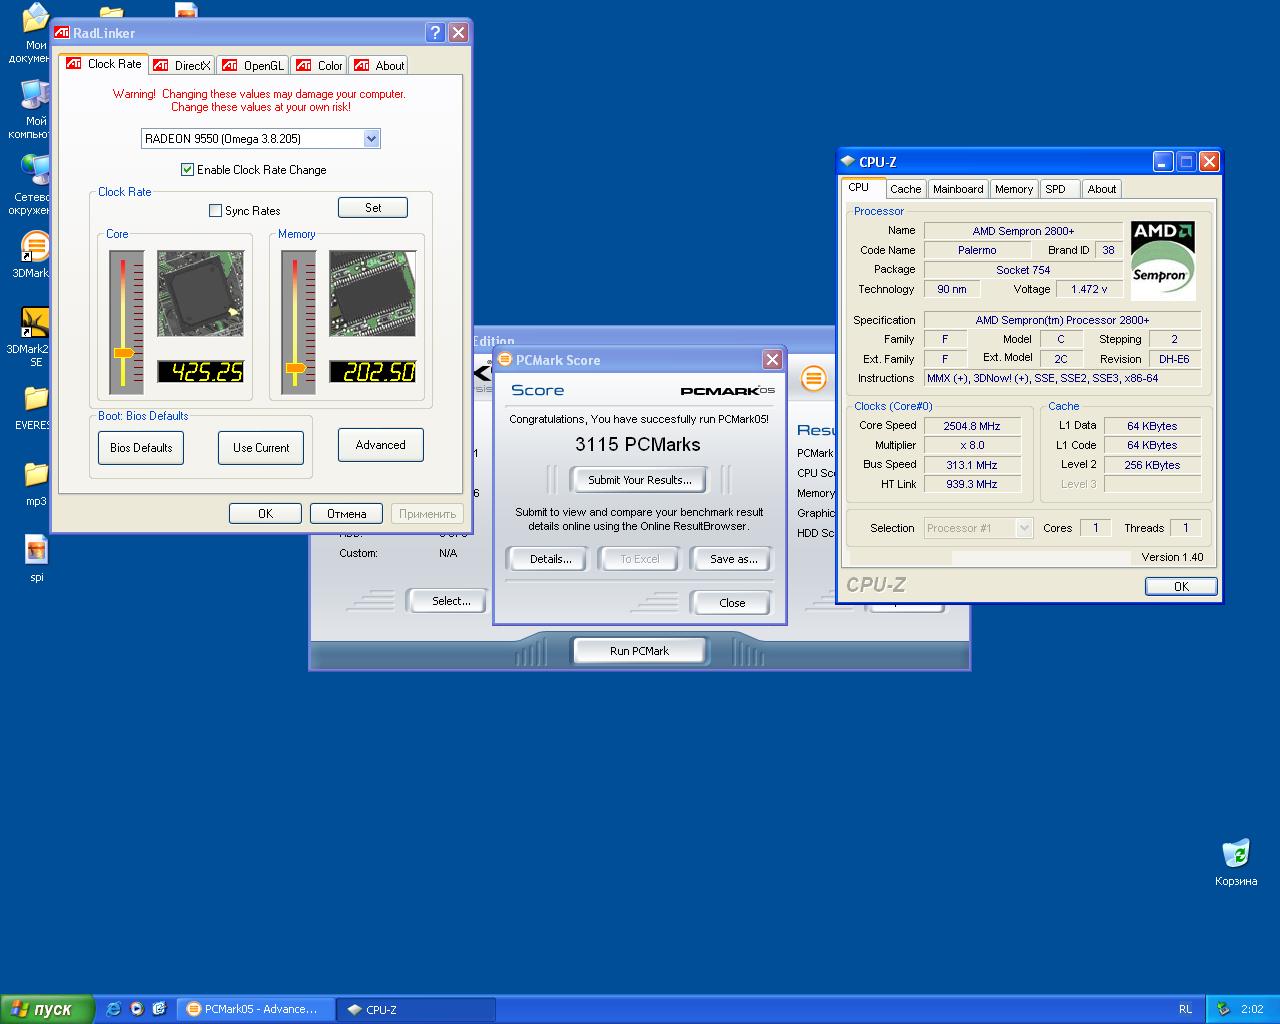Image resolution: width=1280 pixels, height=1024 pixels.
Task: Switch to the Cache tab in CPU-Z
Action: 905,189
